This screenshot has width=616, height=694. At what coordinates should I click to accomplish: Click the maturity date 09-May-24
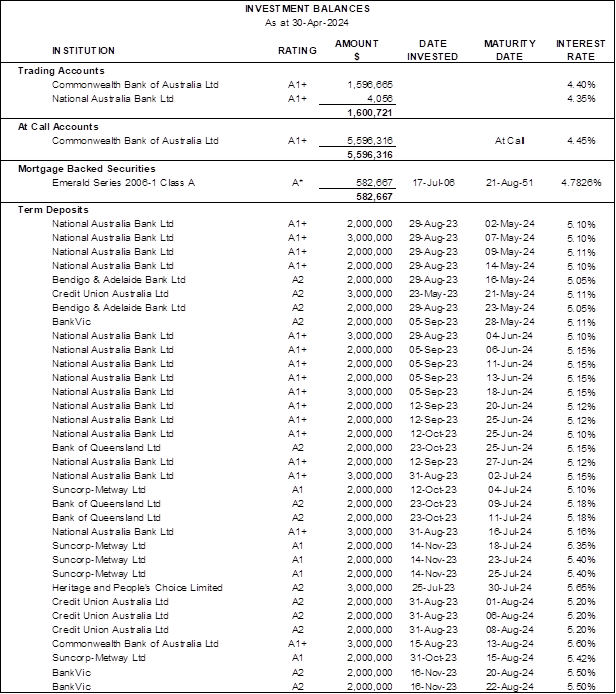[x=509, y=252]
